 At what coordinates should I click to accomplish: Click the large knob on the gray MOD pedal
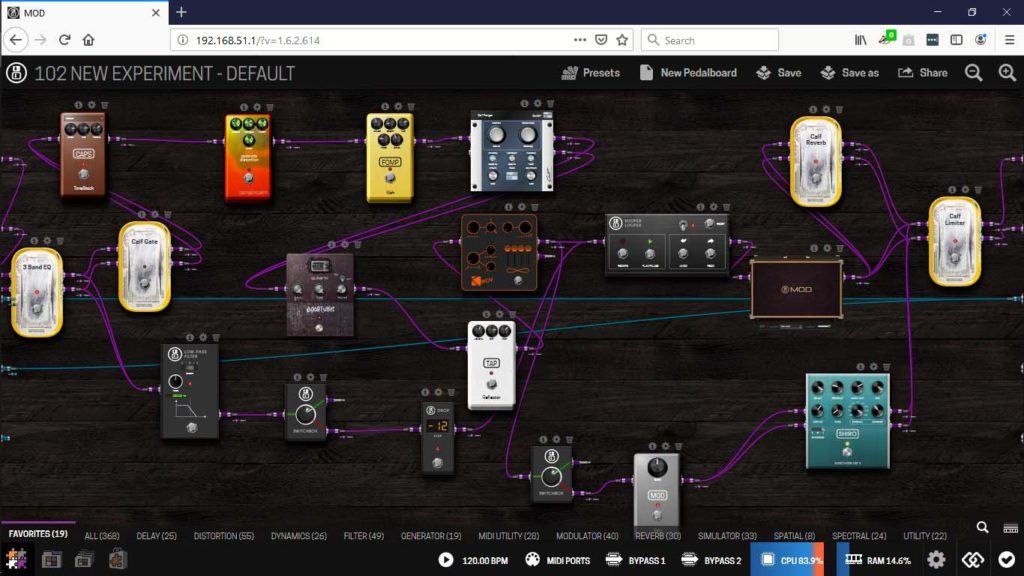657,468
